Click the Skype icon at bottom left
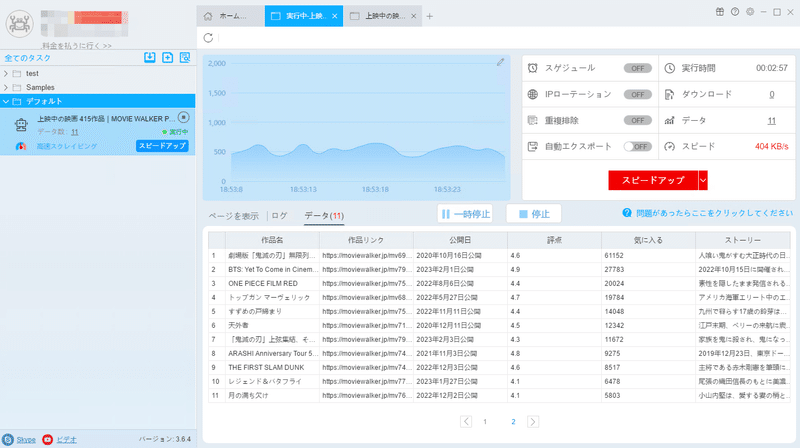Viewport: 800px width, 448px height. [x=8, y=439]
